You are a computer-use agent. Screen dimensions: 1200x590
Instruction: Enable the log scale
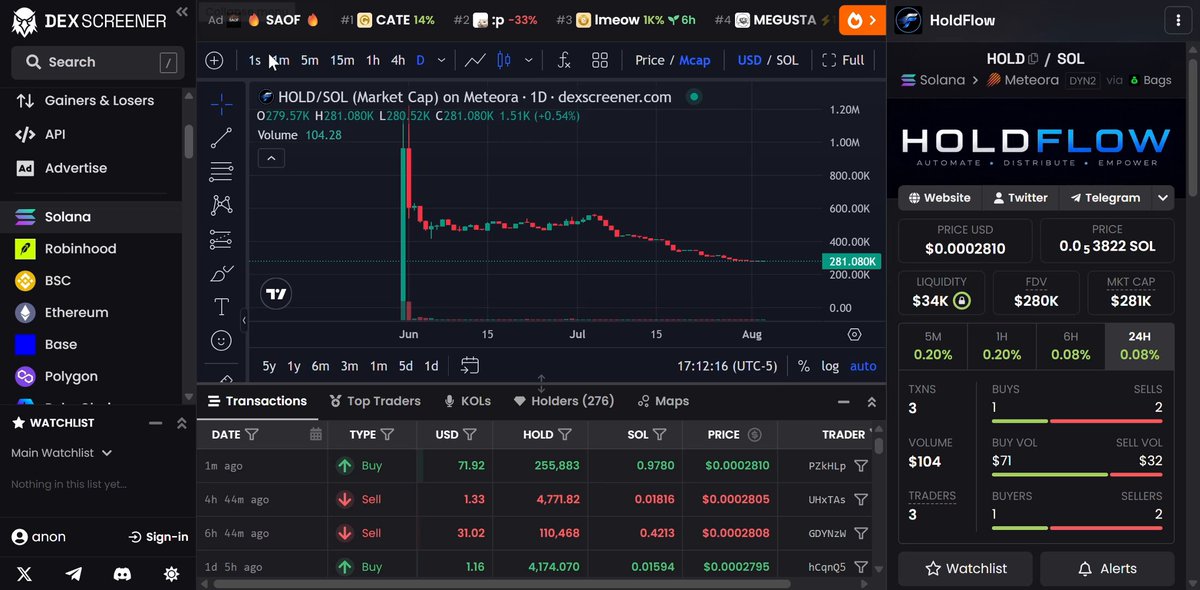tap(830, 366)
